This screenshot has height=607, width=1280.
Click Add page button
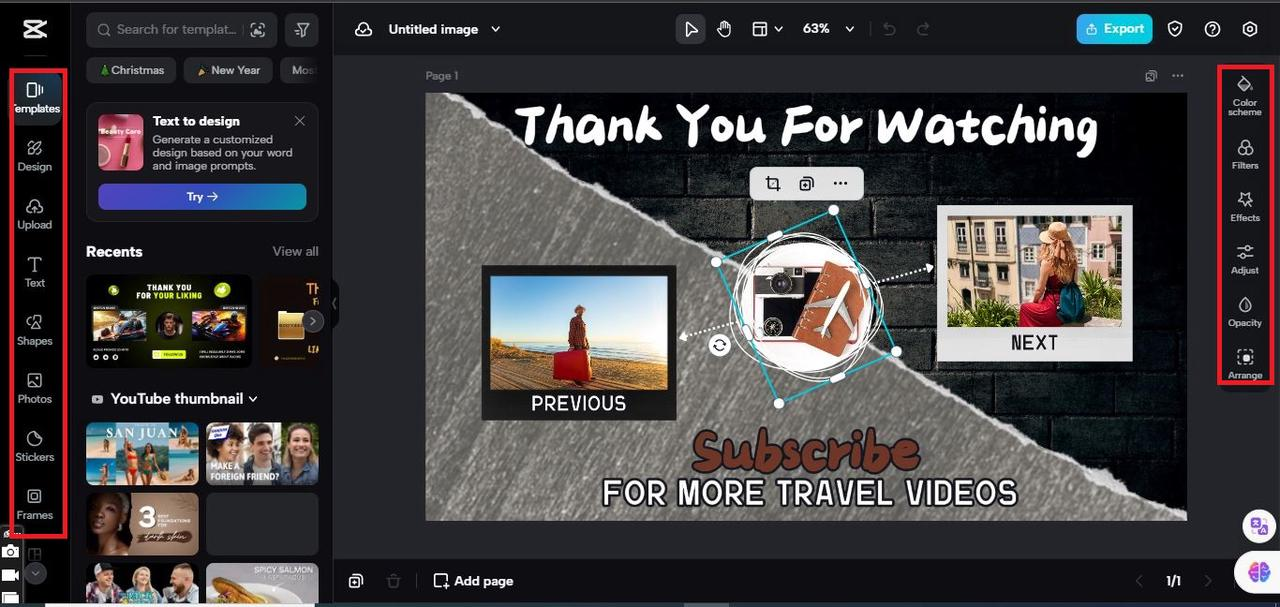(x=474, y=581)
